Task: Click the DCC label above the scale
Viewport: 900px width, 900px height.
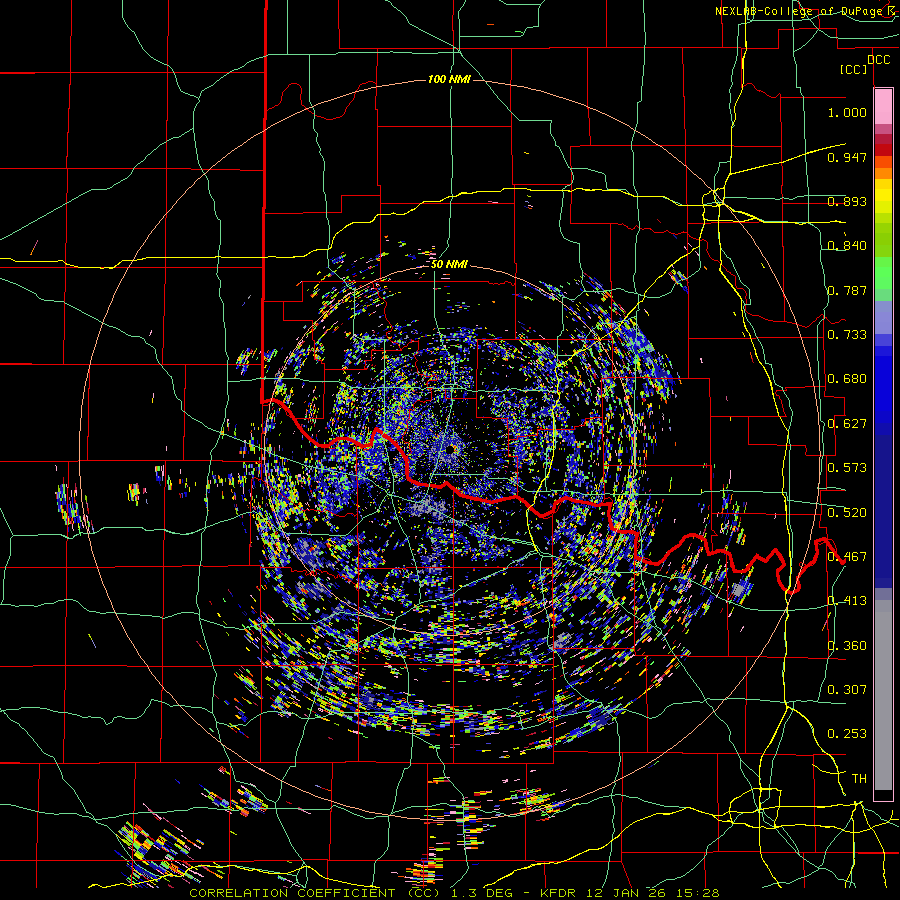Action: 878,60
